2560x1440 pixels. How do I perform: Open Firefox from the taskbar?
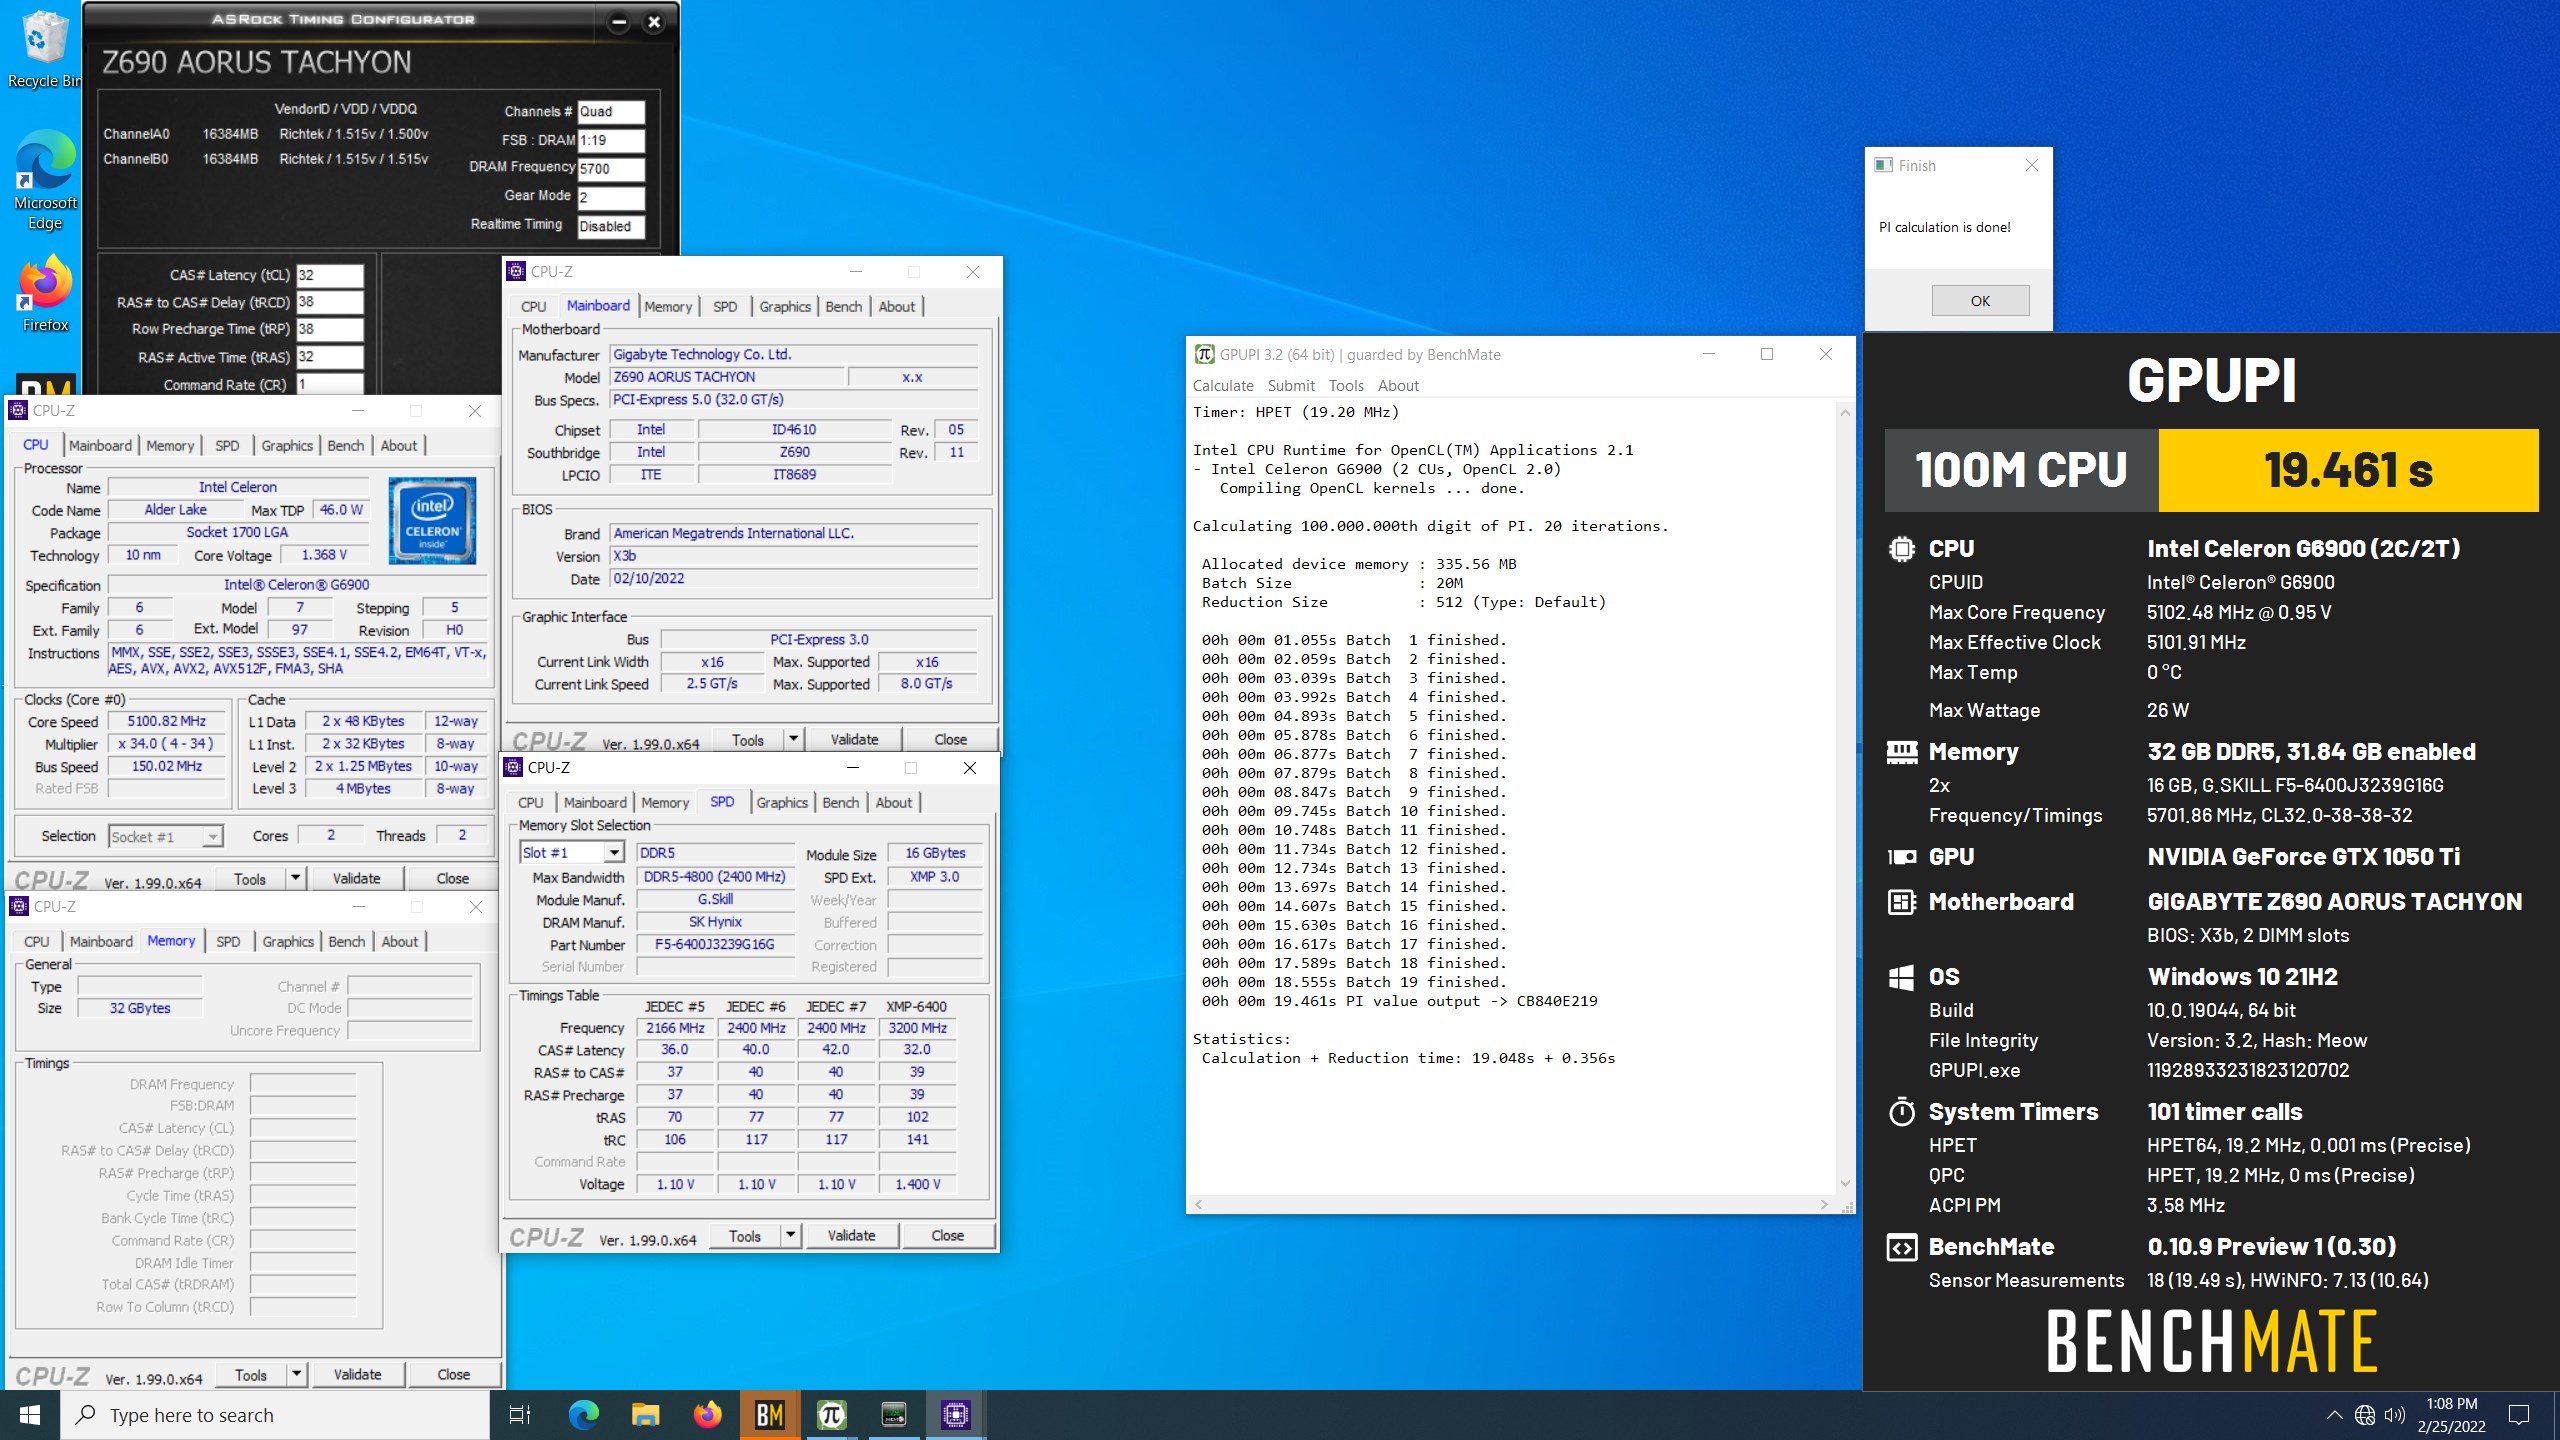[x=708, y=1415]
